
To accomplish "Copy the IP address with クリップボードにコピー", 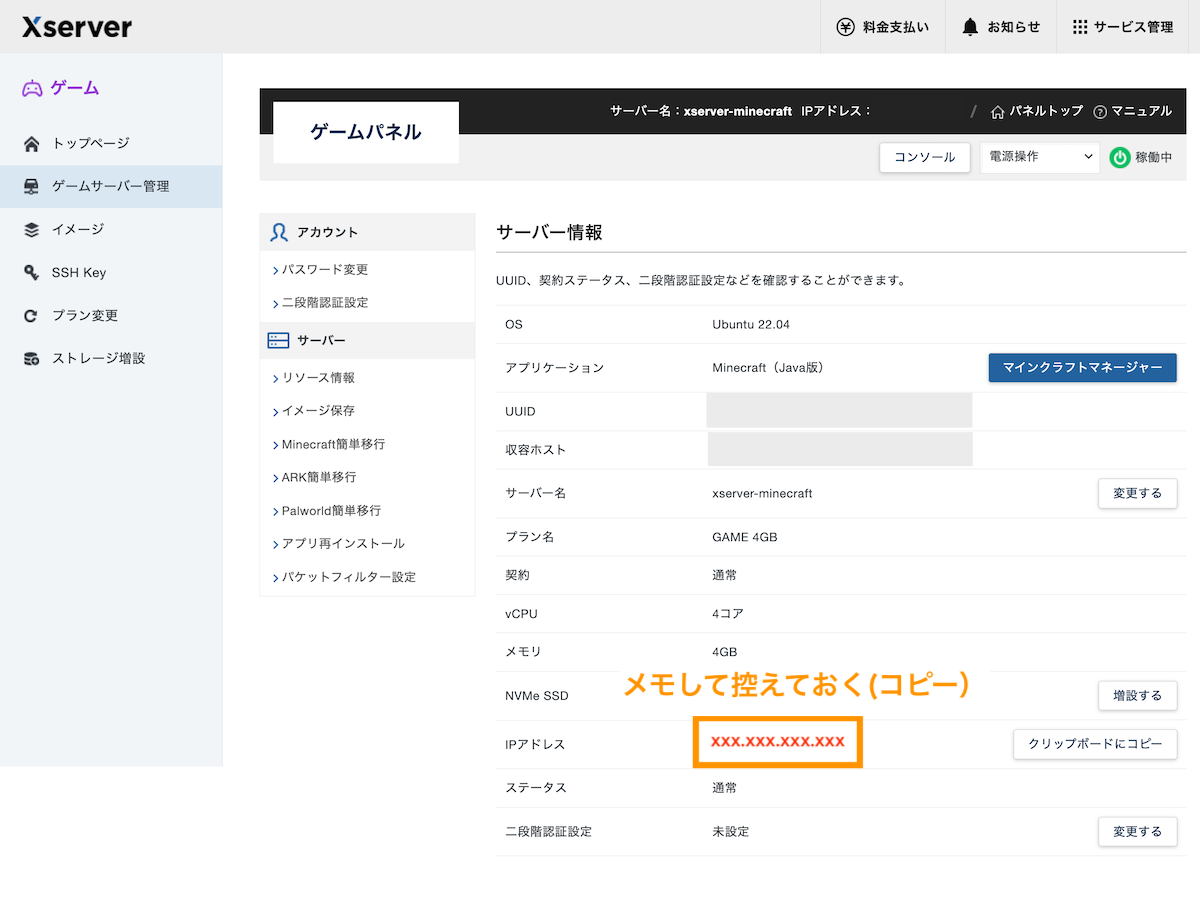I will pos(1095,744).
